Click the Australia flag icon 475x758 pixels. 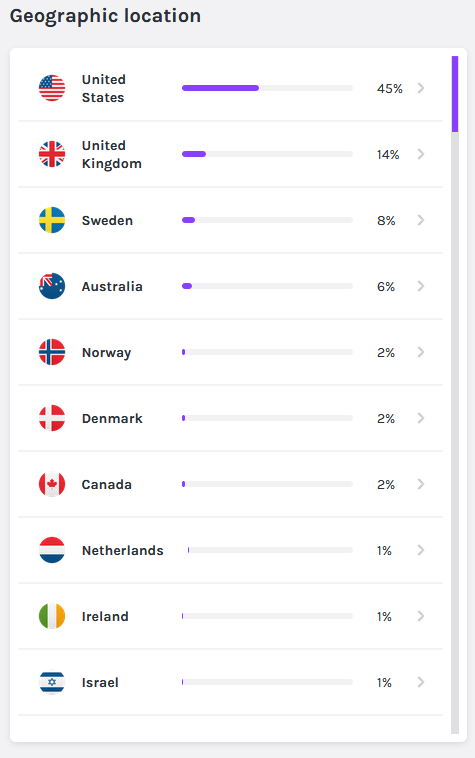pyautogui.click(x=52, y=286)
